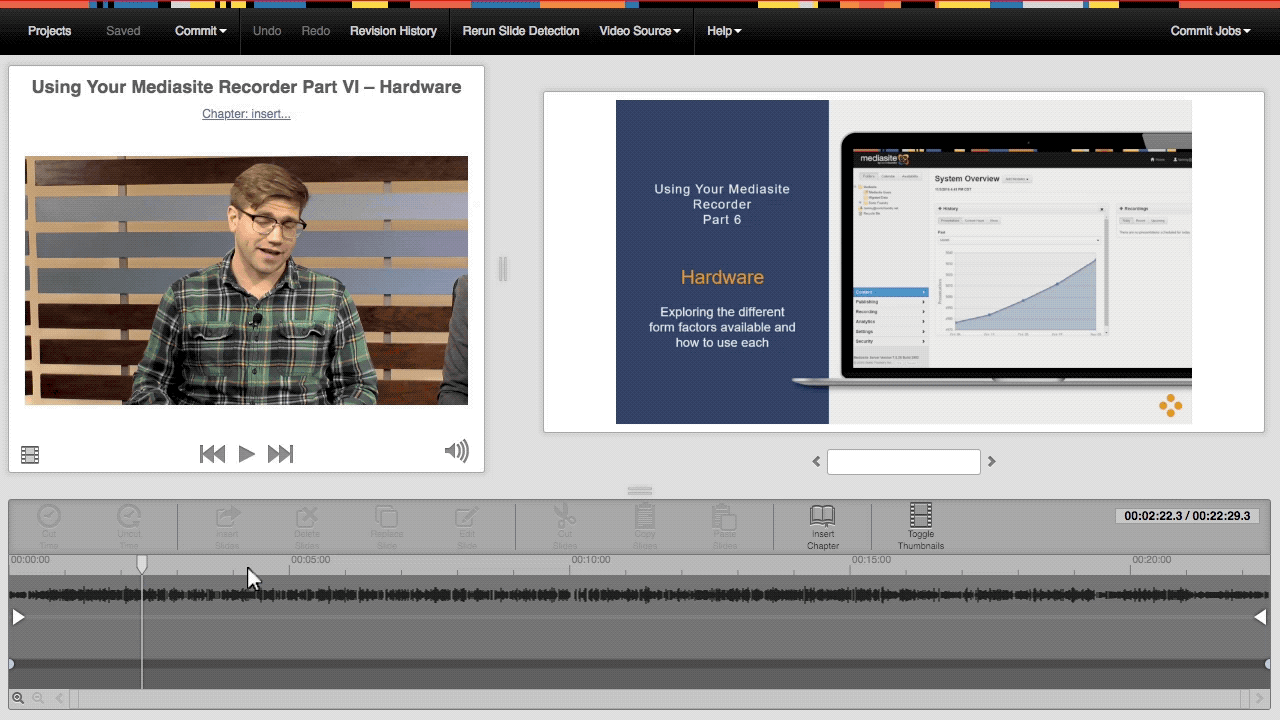This screenshot has height=720, width=1280.
Task: Click the Saved status button
Action: tap(123, 31)
